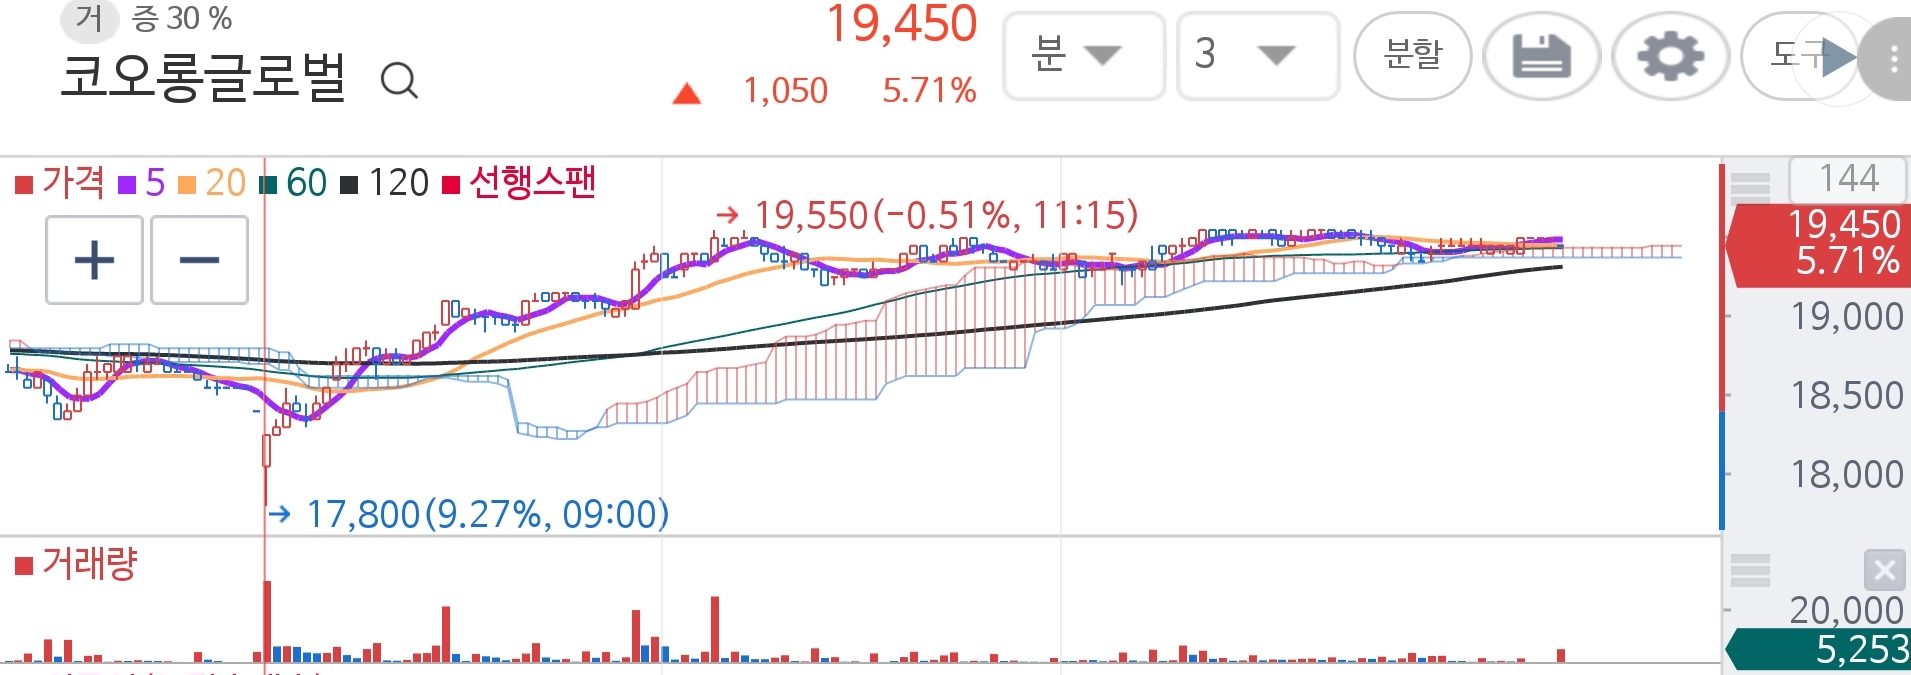The image size is (1911, 675).
Task: Click the red current price axis tag
Action: point(1820,245)
